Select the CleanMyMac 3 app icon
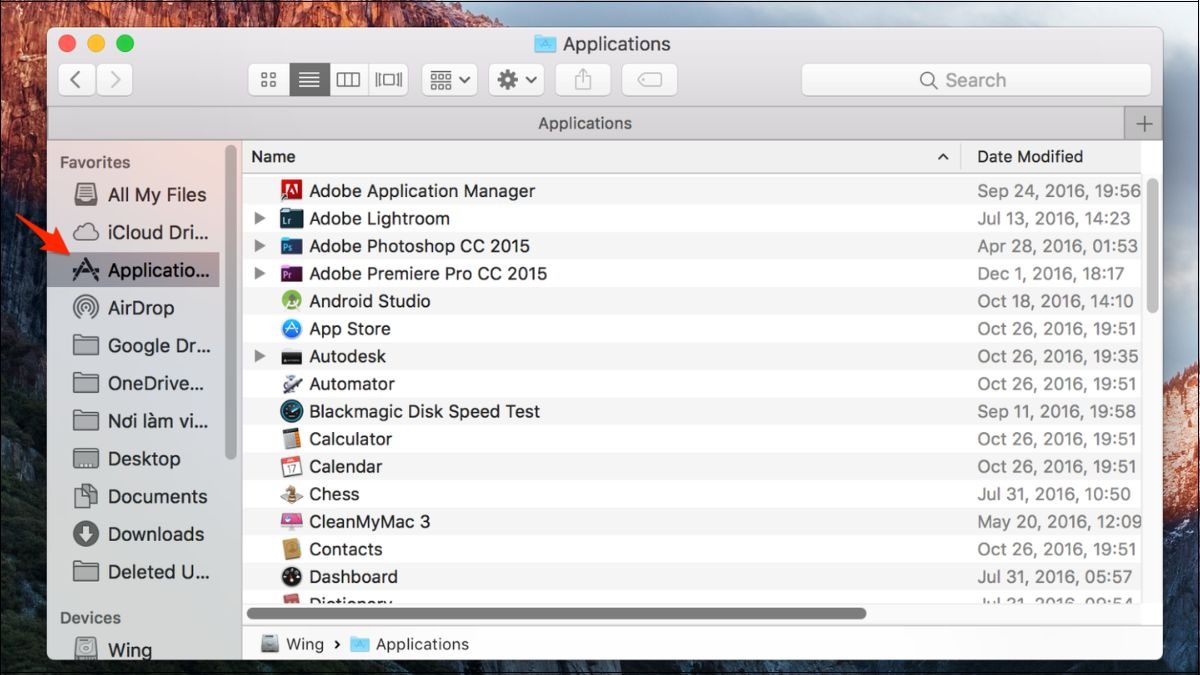The image size is (1200, 675). (291, 521)
